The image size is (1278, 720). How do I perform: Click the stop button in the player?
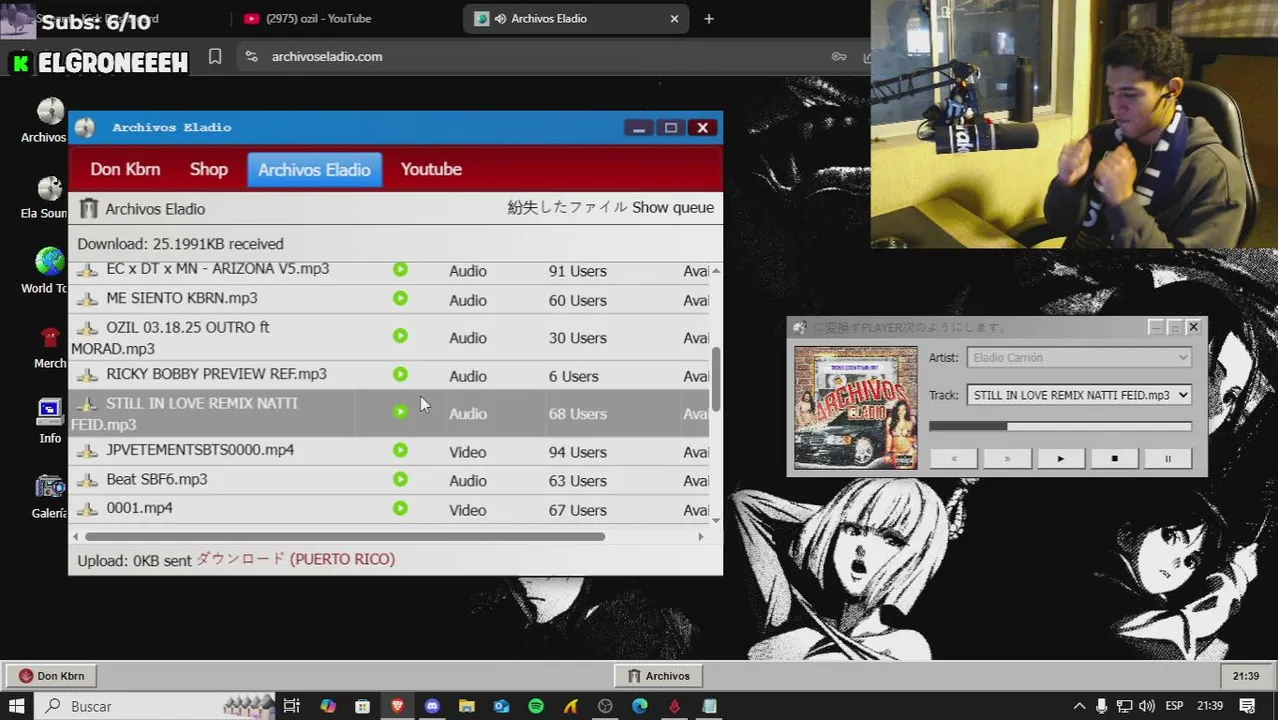[x=1114, y=459]
